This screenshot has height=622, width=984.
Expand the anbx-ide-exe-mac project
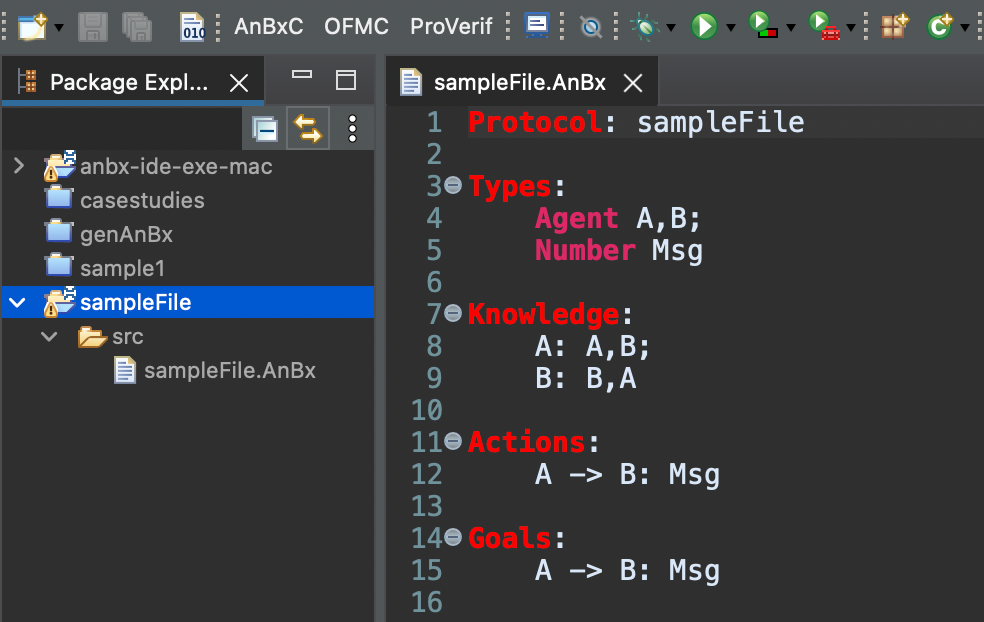[18, 166]
